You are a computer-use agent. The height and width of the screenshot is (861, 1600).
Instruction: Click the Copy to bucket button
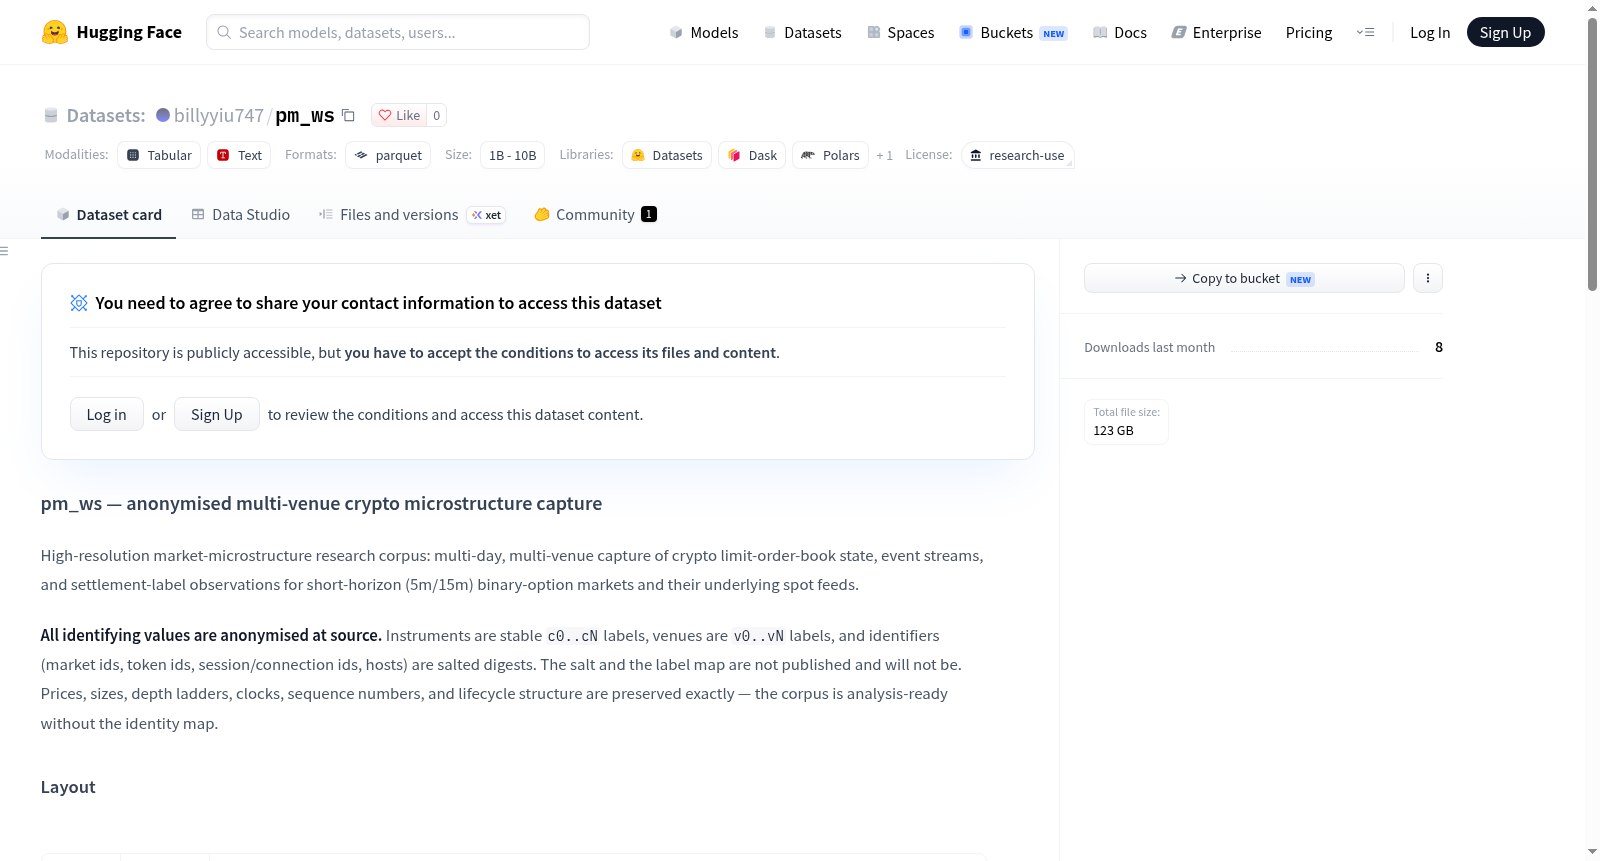[1244, 278]
